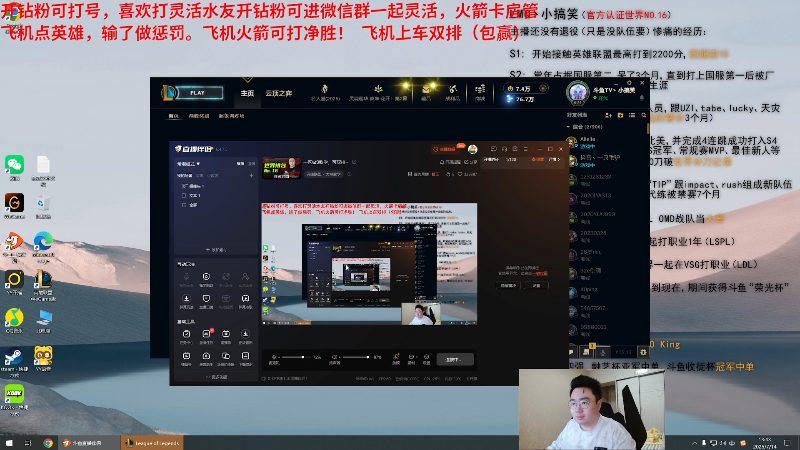This screenshot has height=450, width=800.
Task: Click the shield icon in second tool row
Action: coord(206,298)
